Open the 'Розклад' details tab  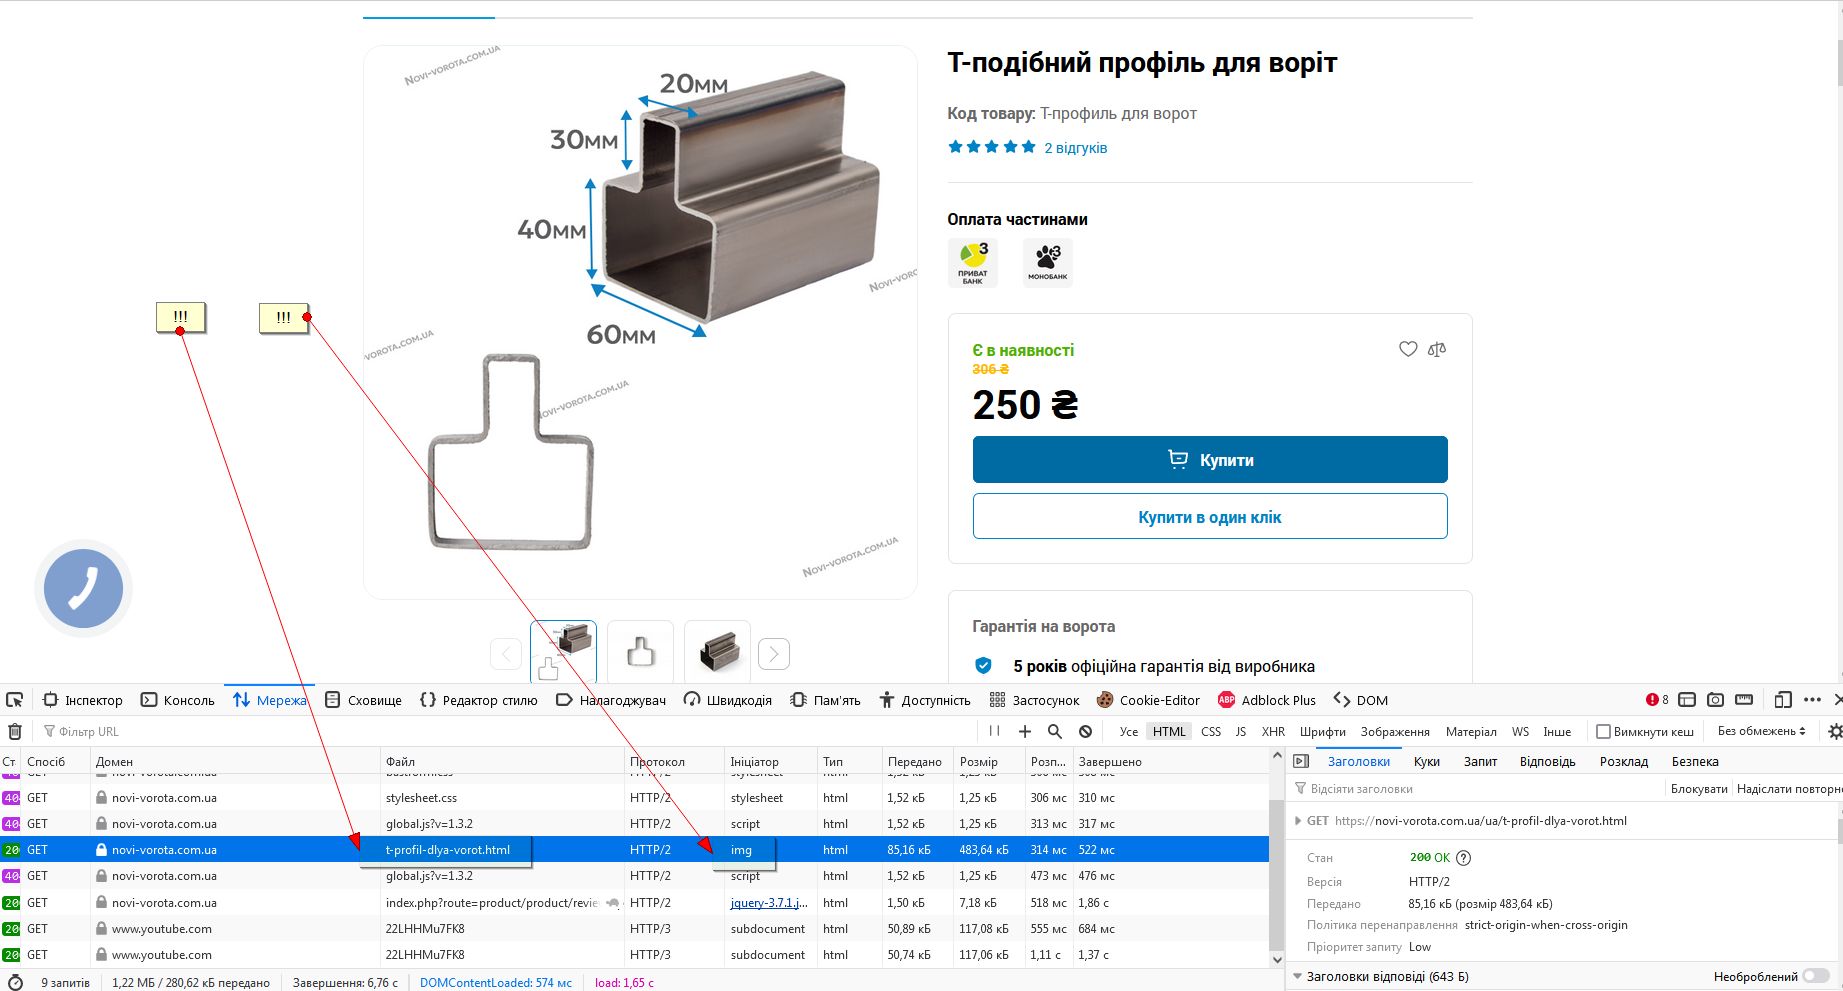(x=1624, y=762)
